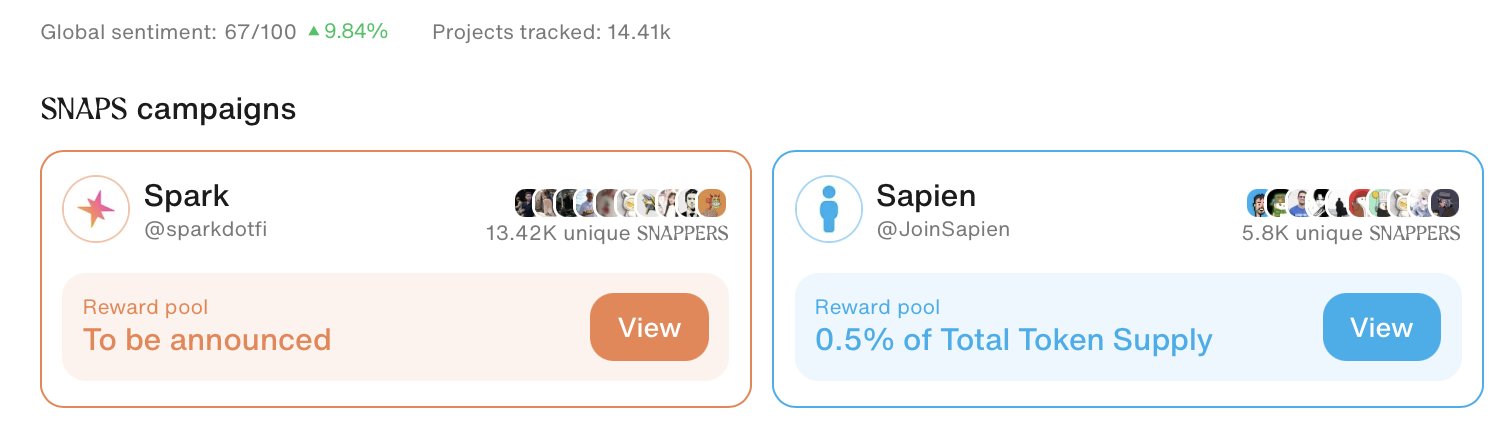Click the blue cartoon-face avatar in Sapien snappers

(1259, 202)
